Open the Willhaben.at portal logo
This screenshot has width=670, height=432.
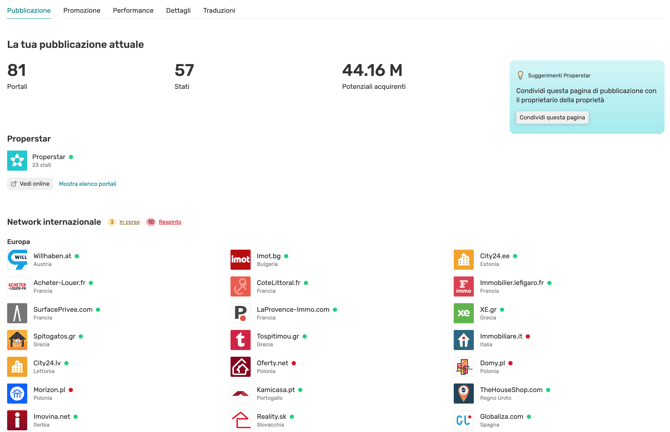17,260
